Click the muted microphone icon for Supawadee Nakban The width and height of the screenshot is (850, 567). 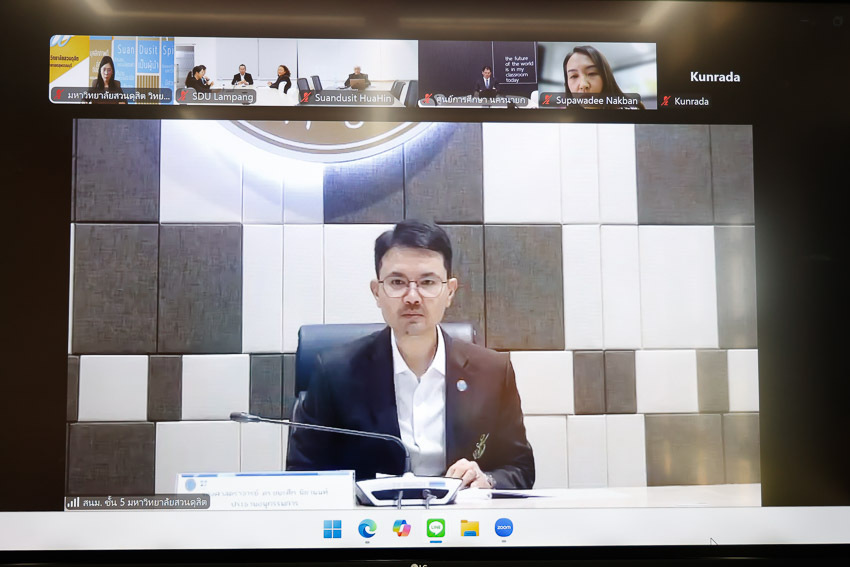[x=548, y=100]
